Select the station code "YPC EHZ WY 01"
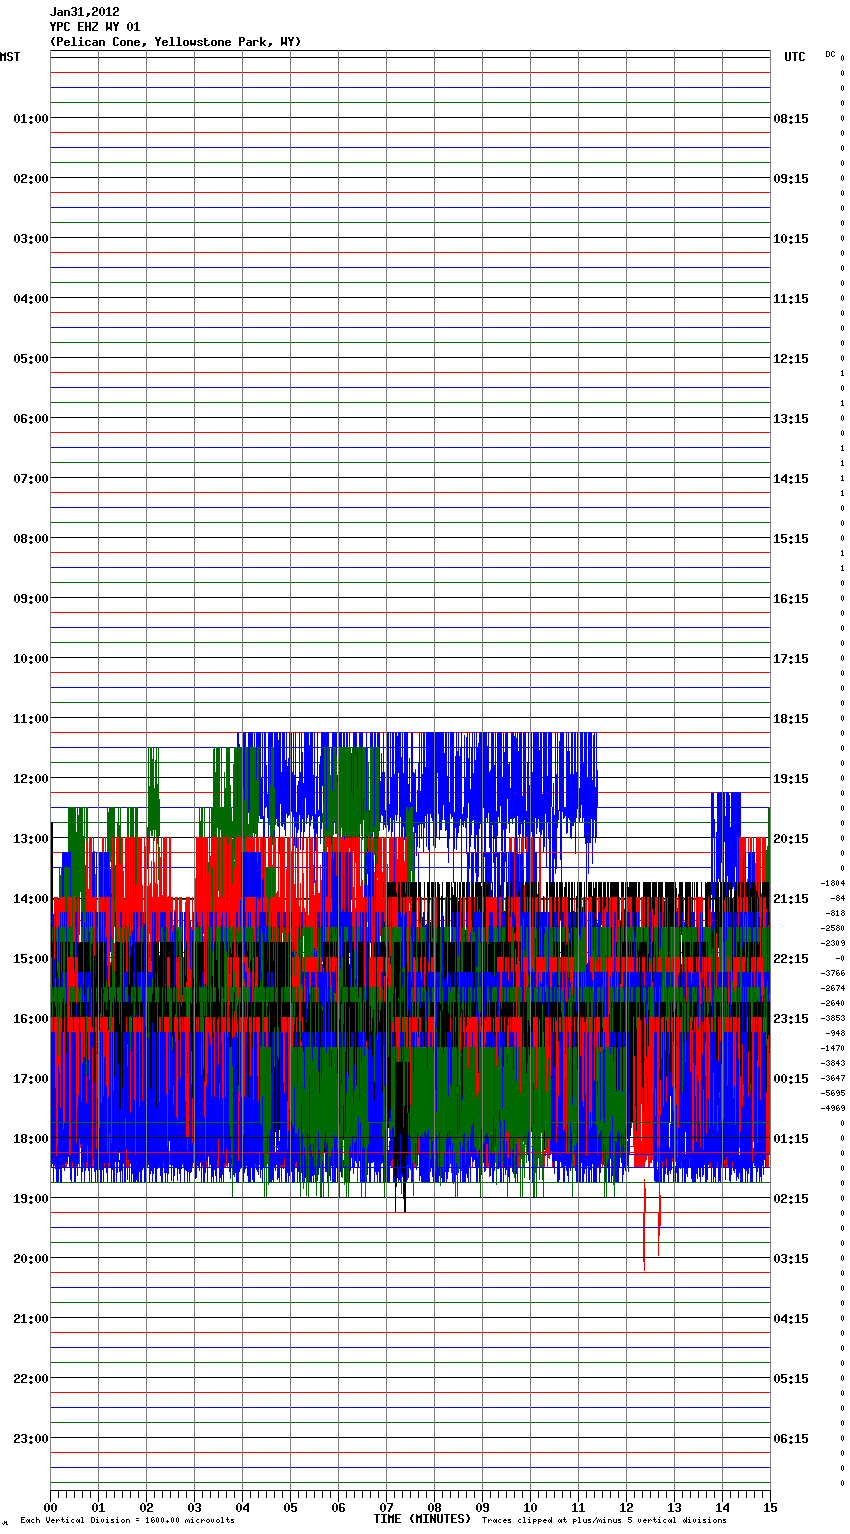The height and width of the screenshot is (1534, 850). tap(95, 27)
